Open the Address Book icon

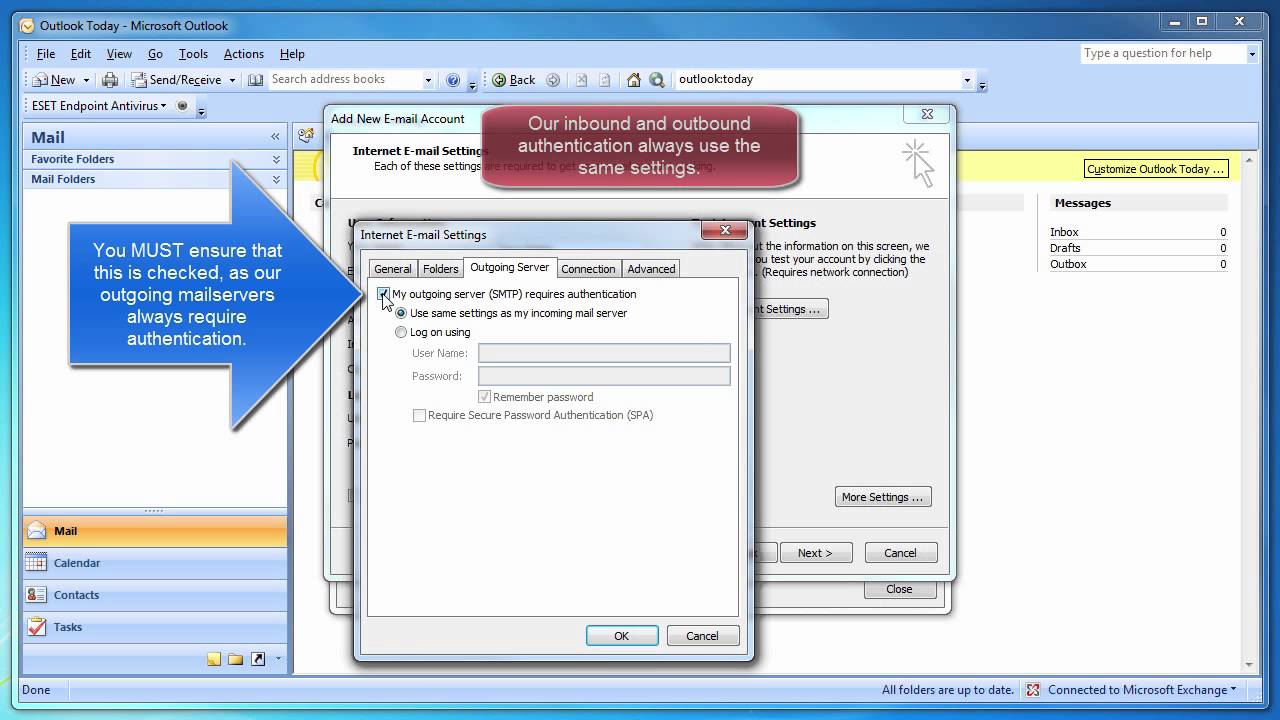(x=255, y=80)
